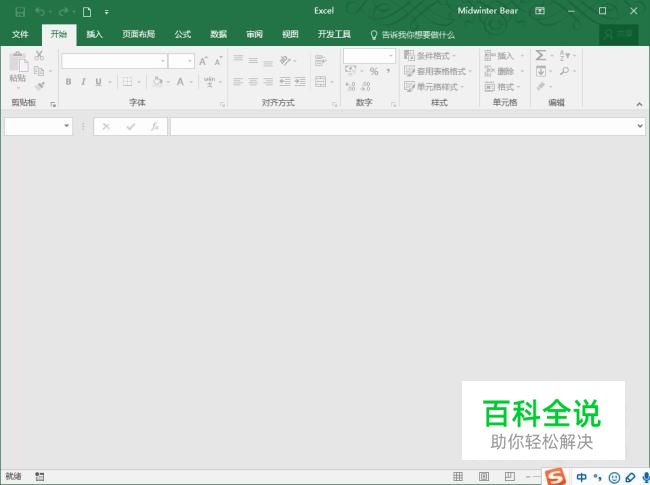Click the Decrease Decimal icon
The height and width of the screenshot is (485, 650).
click(366, 86)
